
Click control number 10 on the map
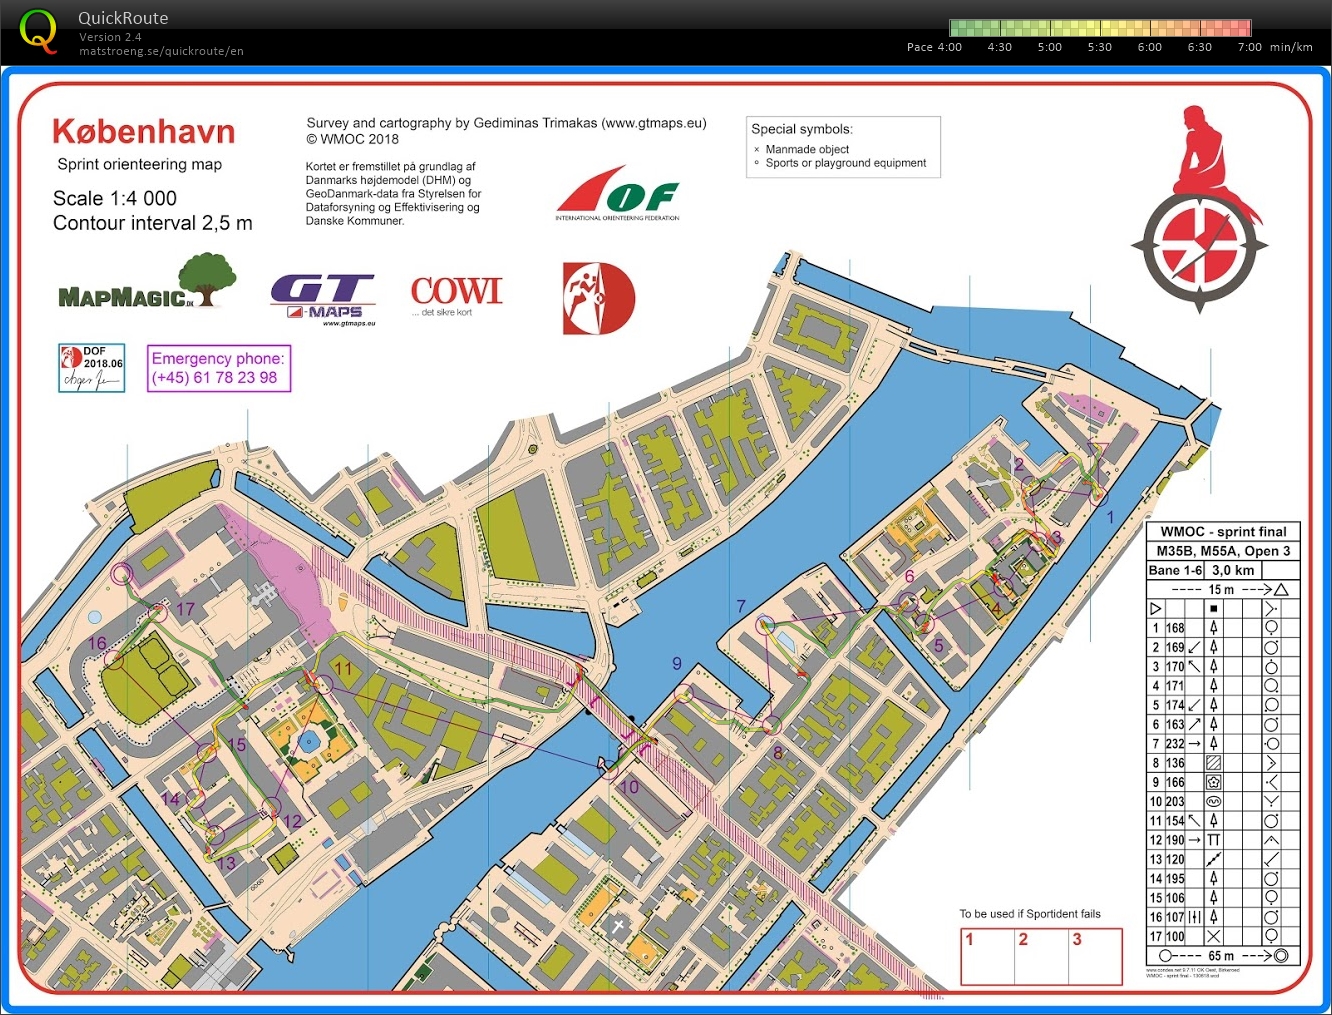click(629, 787)
